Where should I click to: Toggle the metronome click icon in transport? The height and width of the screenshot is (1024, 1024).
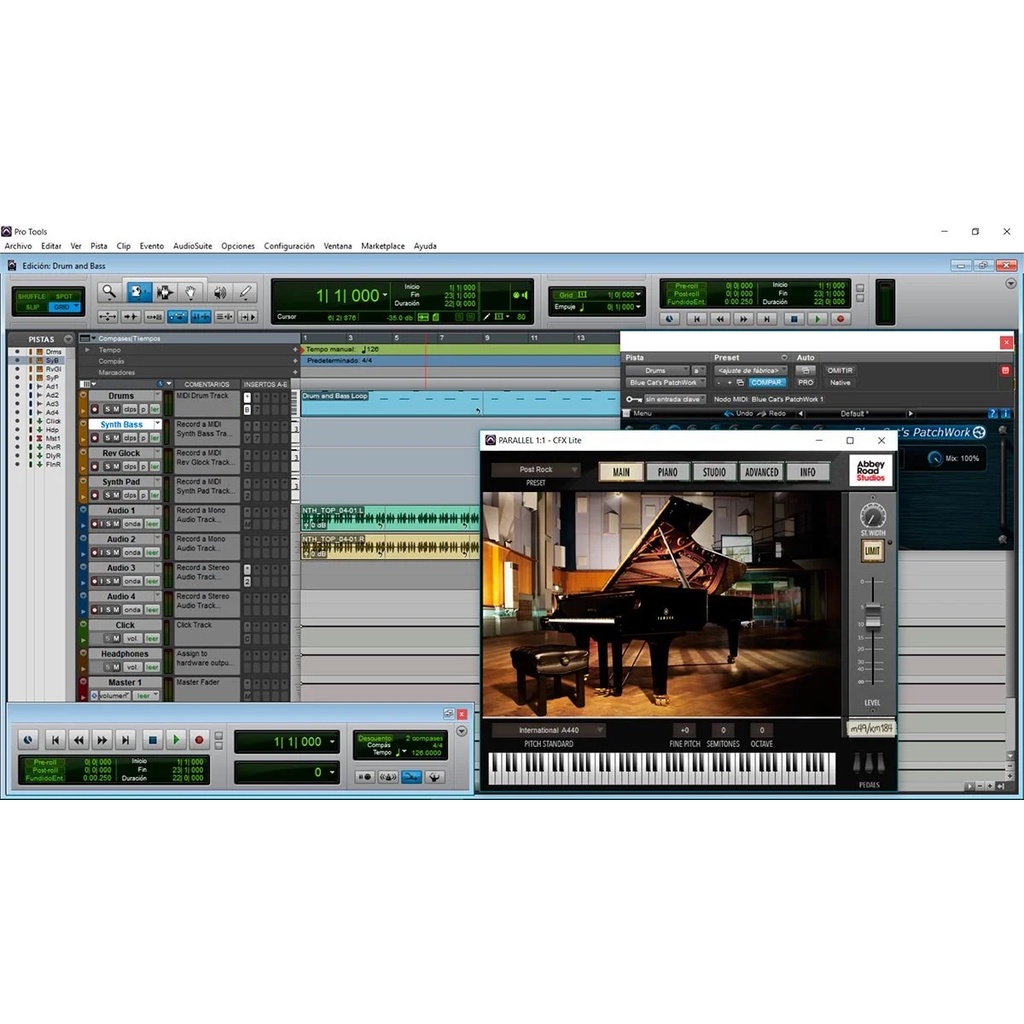(388, 776)
